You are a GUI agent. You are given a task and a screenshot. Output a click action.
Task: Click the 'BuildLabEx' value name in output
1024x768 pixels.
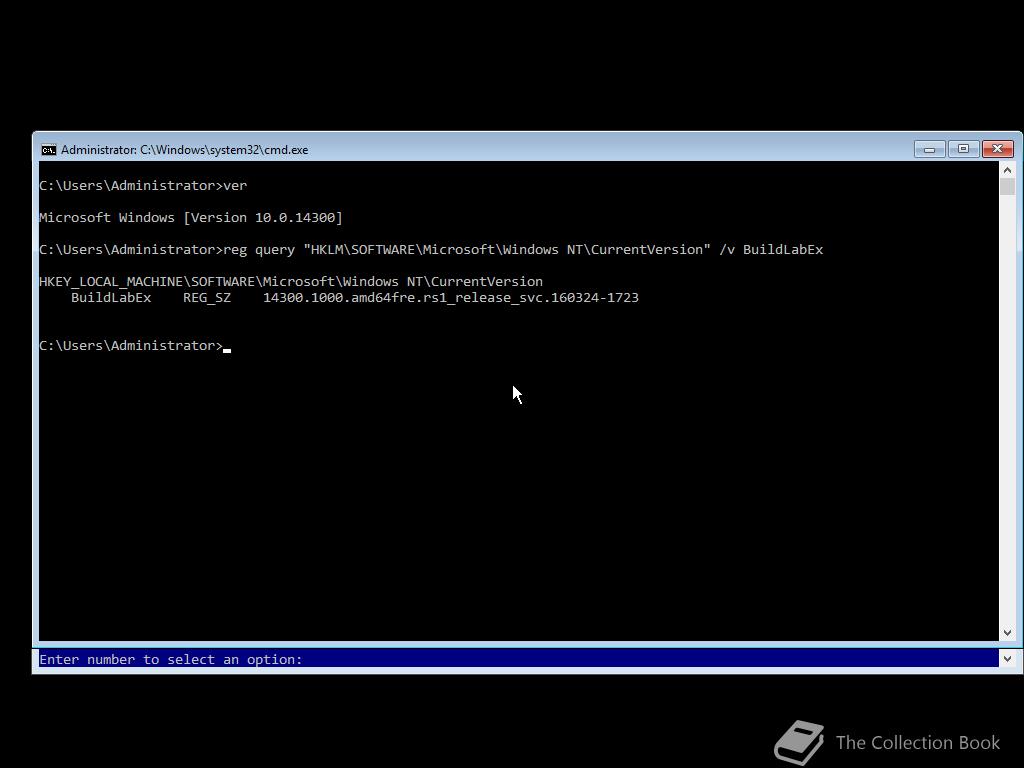click(111, 298)
